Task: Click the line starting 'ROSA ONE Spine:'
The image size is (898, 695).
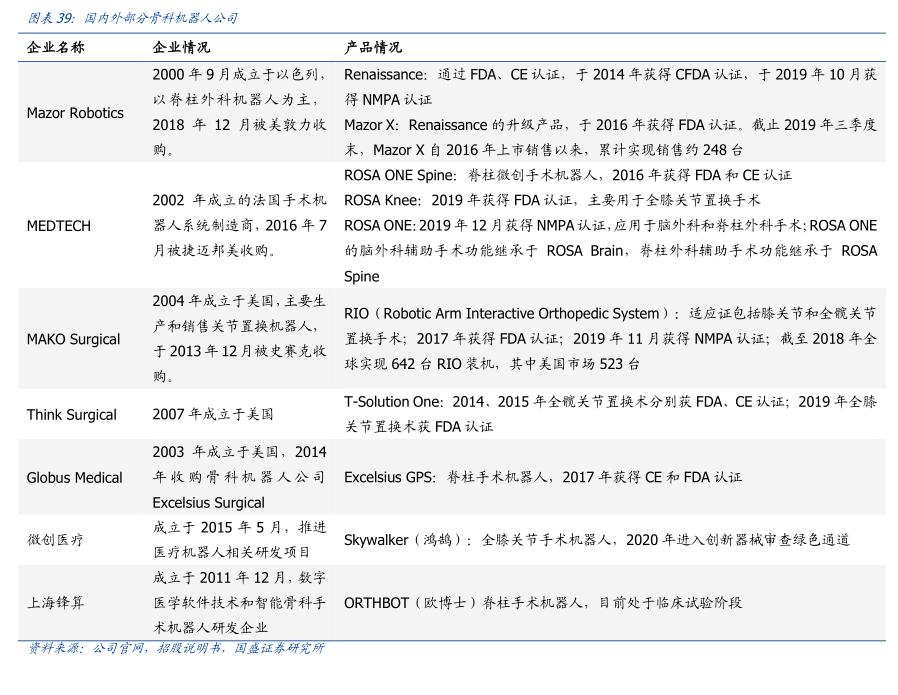Action: click(568, 175)
